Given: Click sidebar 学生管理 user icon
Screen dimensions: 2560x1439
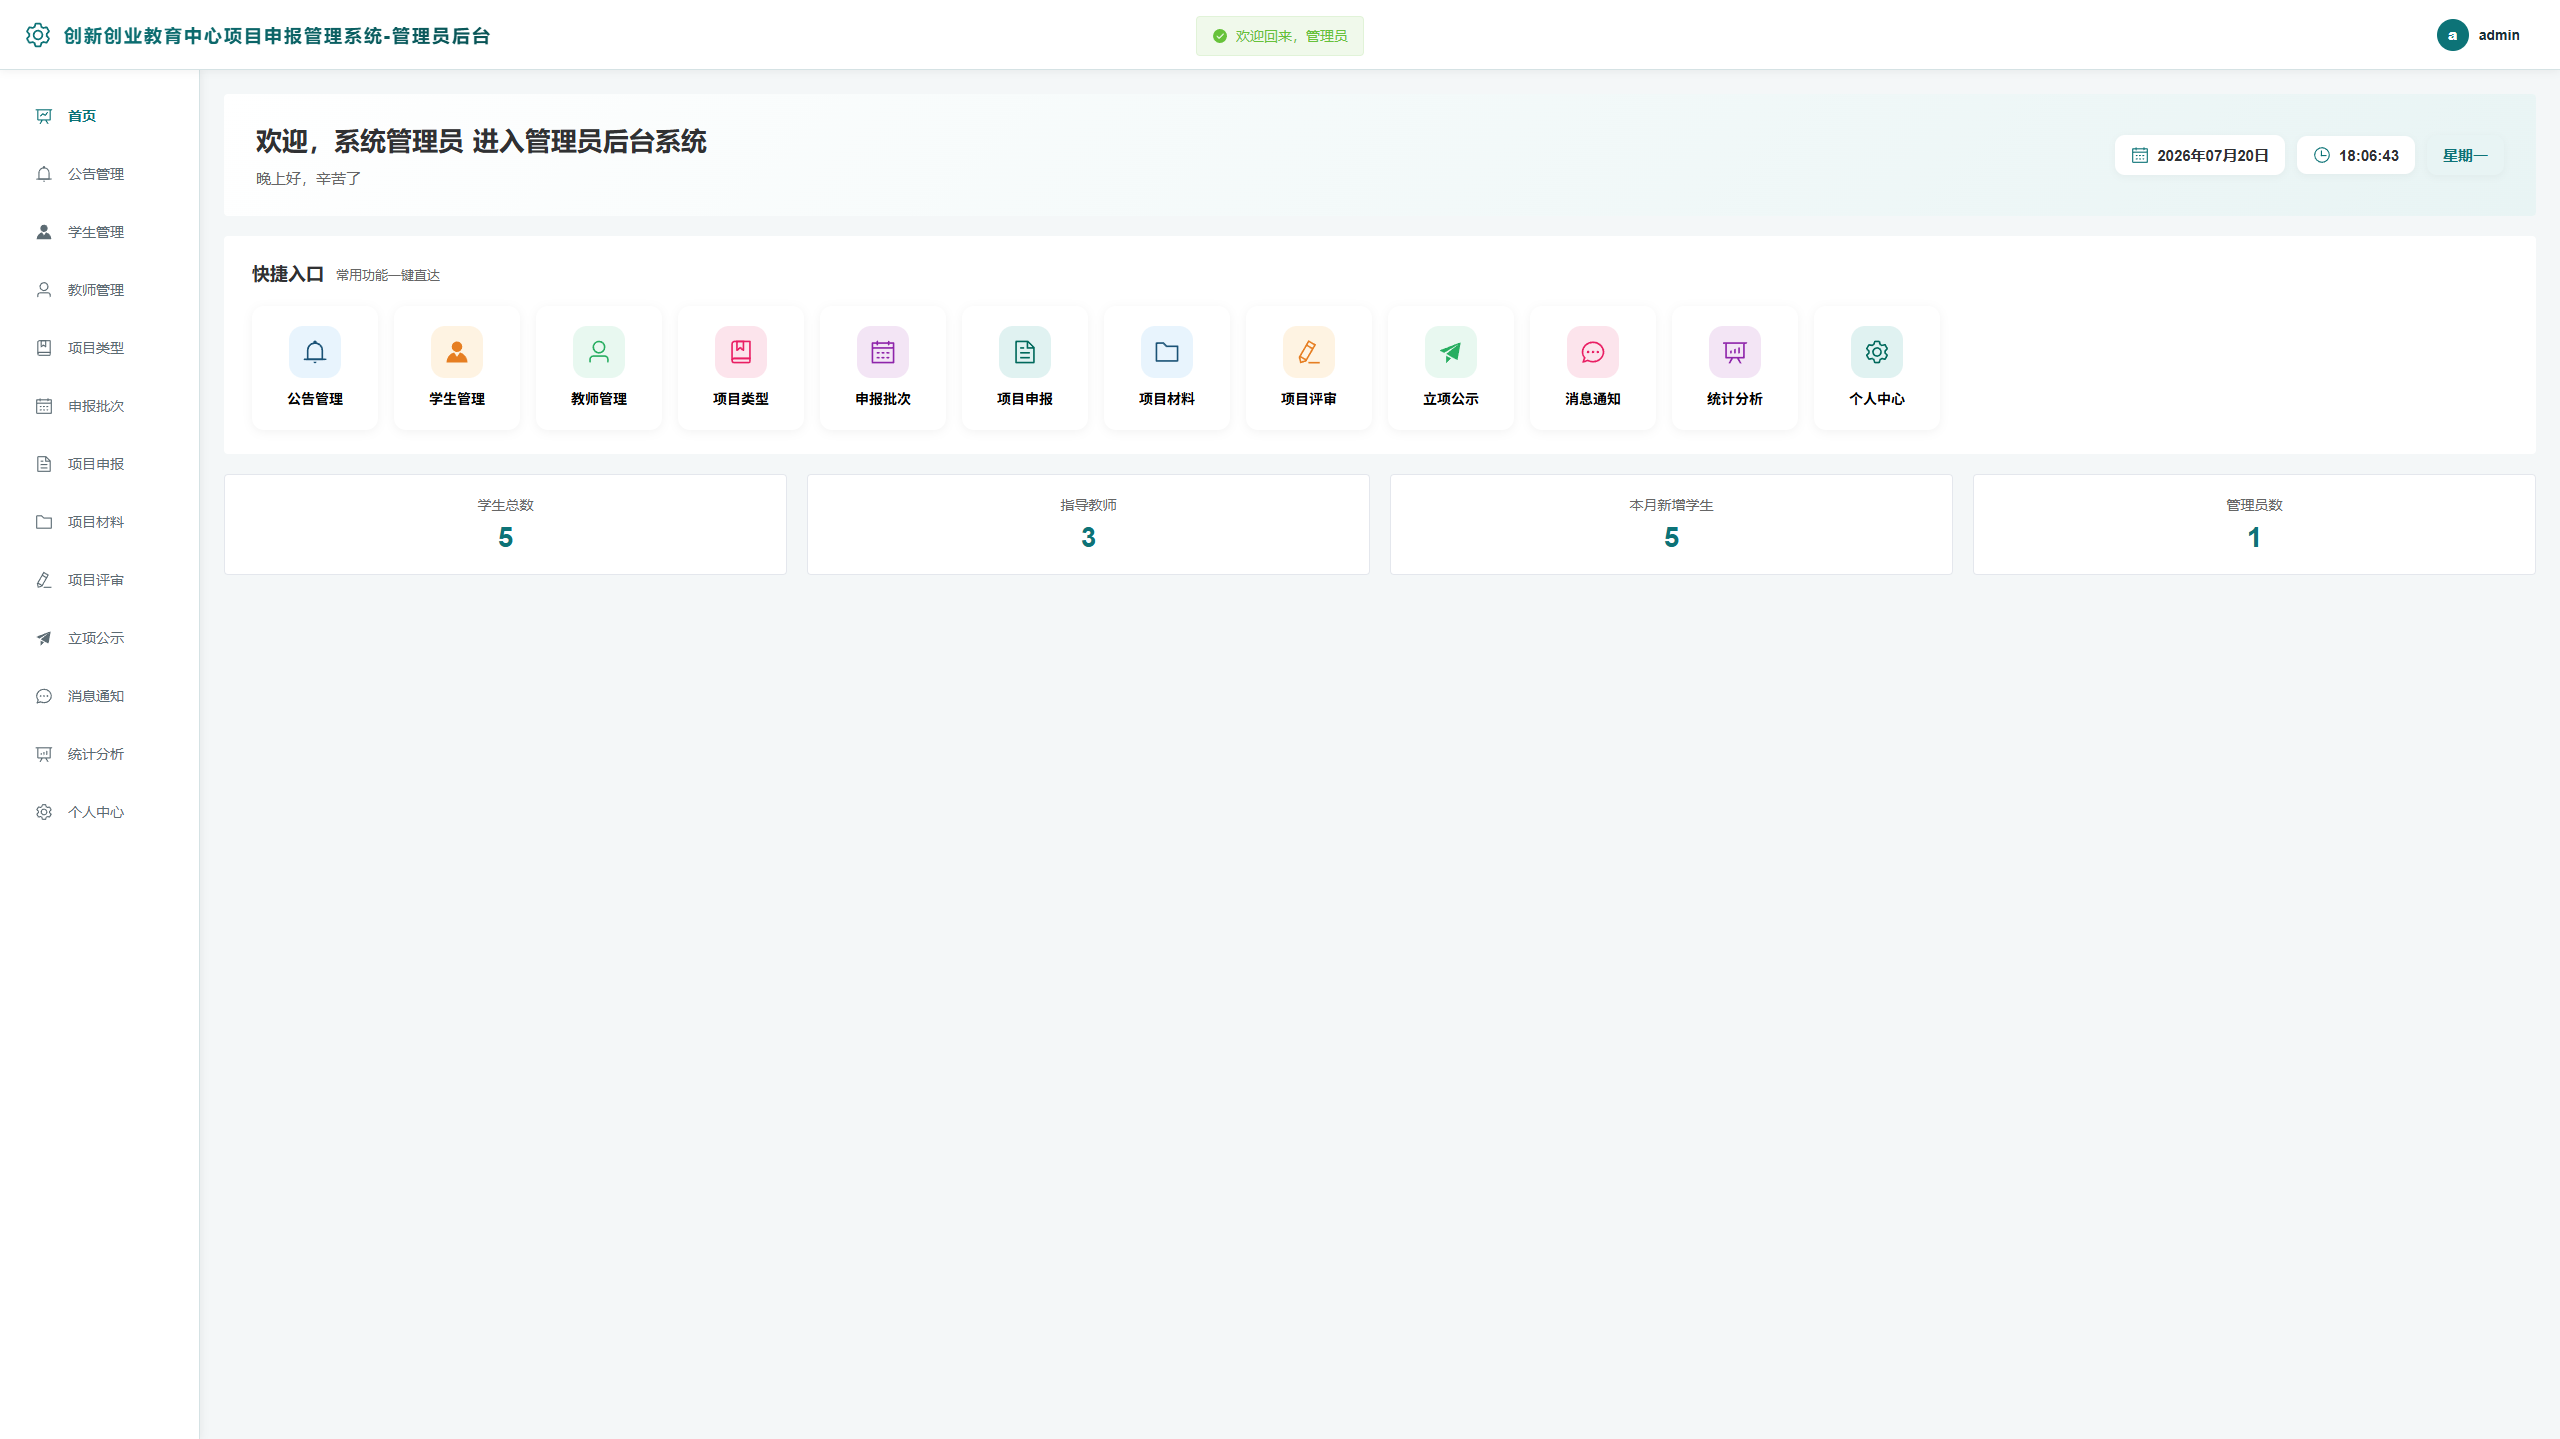Looking at the screenshot, I should click(44, 232).
